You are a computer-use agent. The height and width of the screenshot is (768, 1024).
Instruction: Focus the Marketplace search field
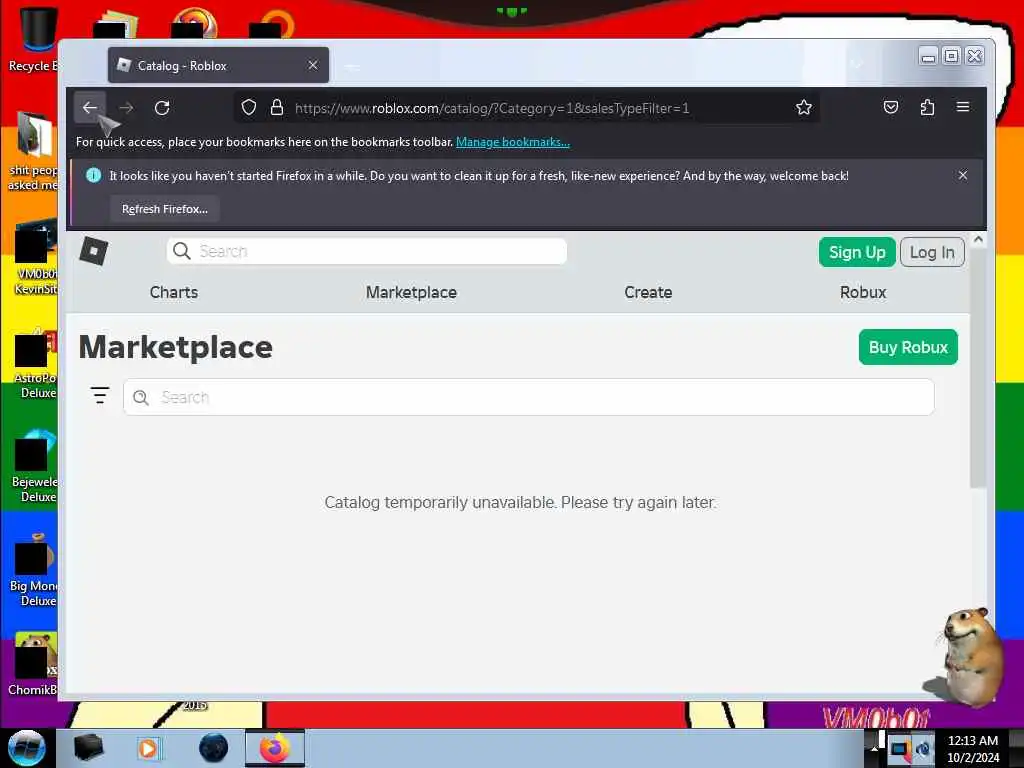click(528, 397)
